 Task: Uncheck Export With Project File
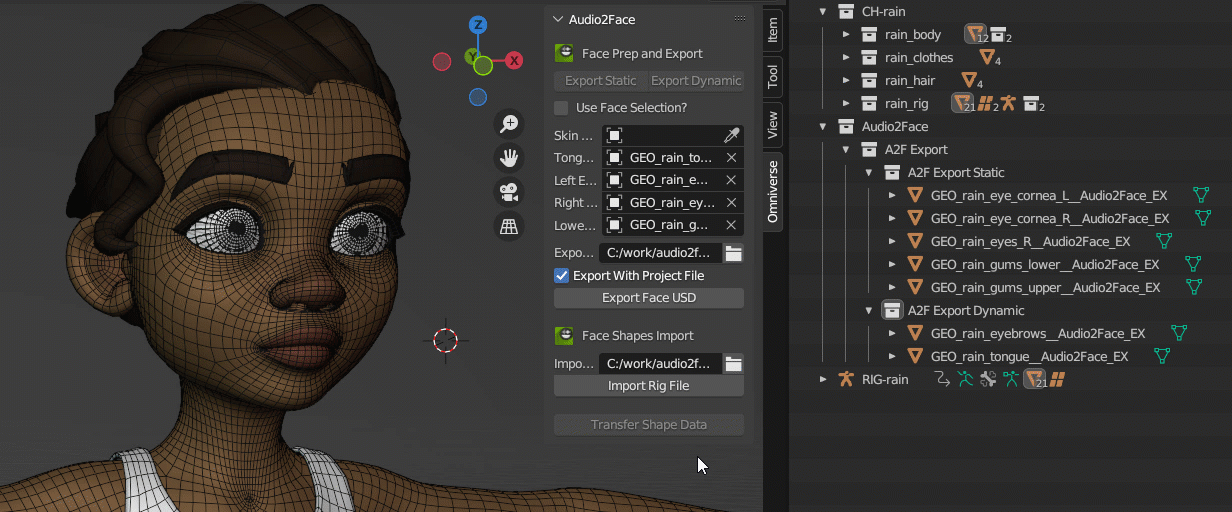coord(561,275)
